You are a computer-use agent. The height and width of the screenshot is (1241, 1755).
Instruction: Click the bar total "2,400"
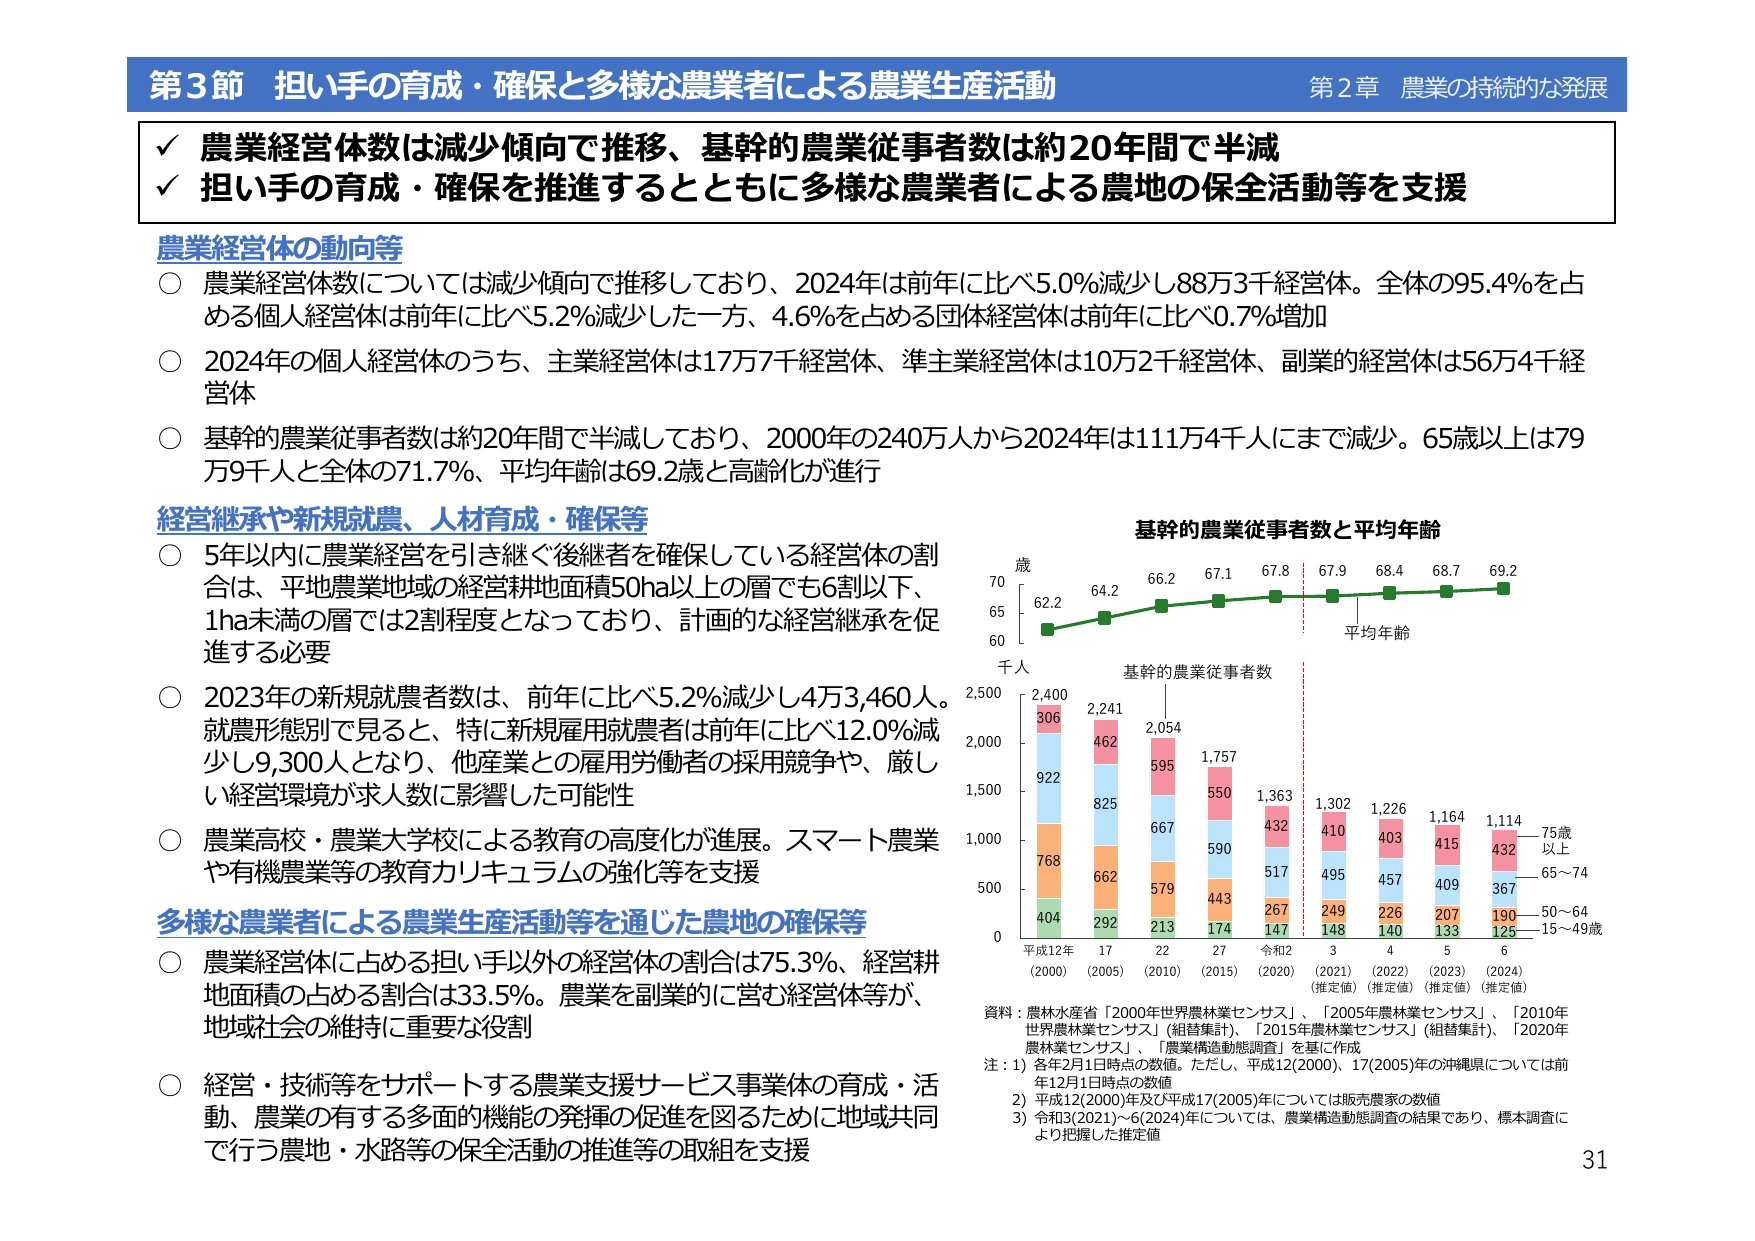click(x=1049, y=695)
